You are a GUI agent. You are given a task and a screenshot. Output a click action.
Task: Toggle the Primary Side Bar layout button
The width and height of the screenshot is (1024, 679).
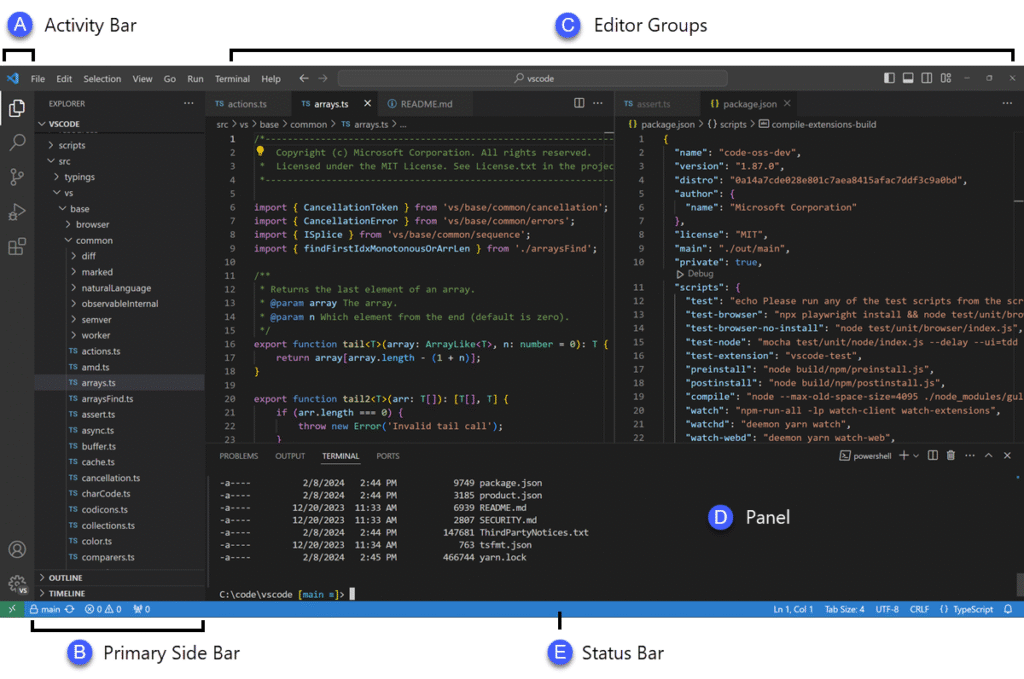pos(889,78)
